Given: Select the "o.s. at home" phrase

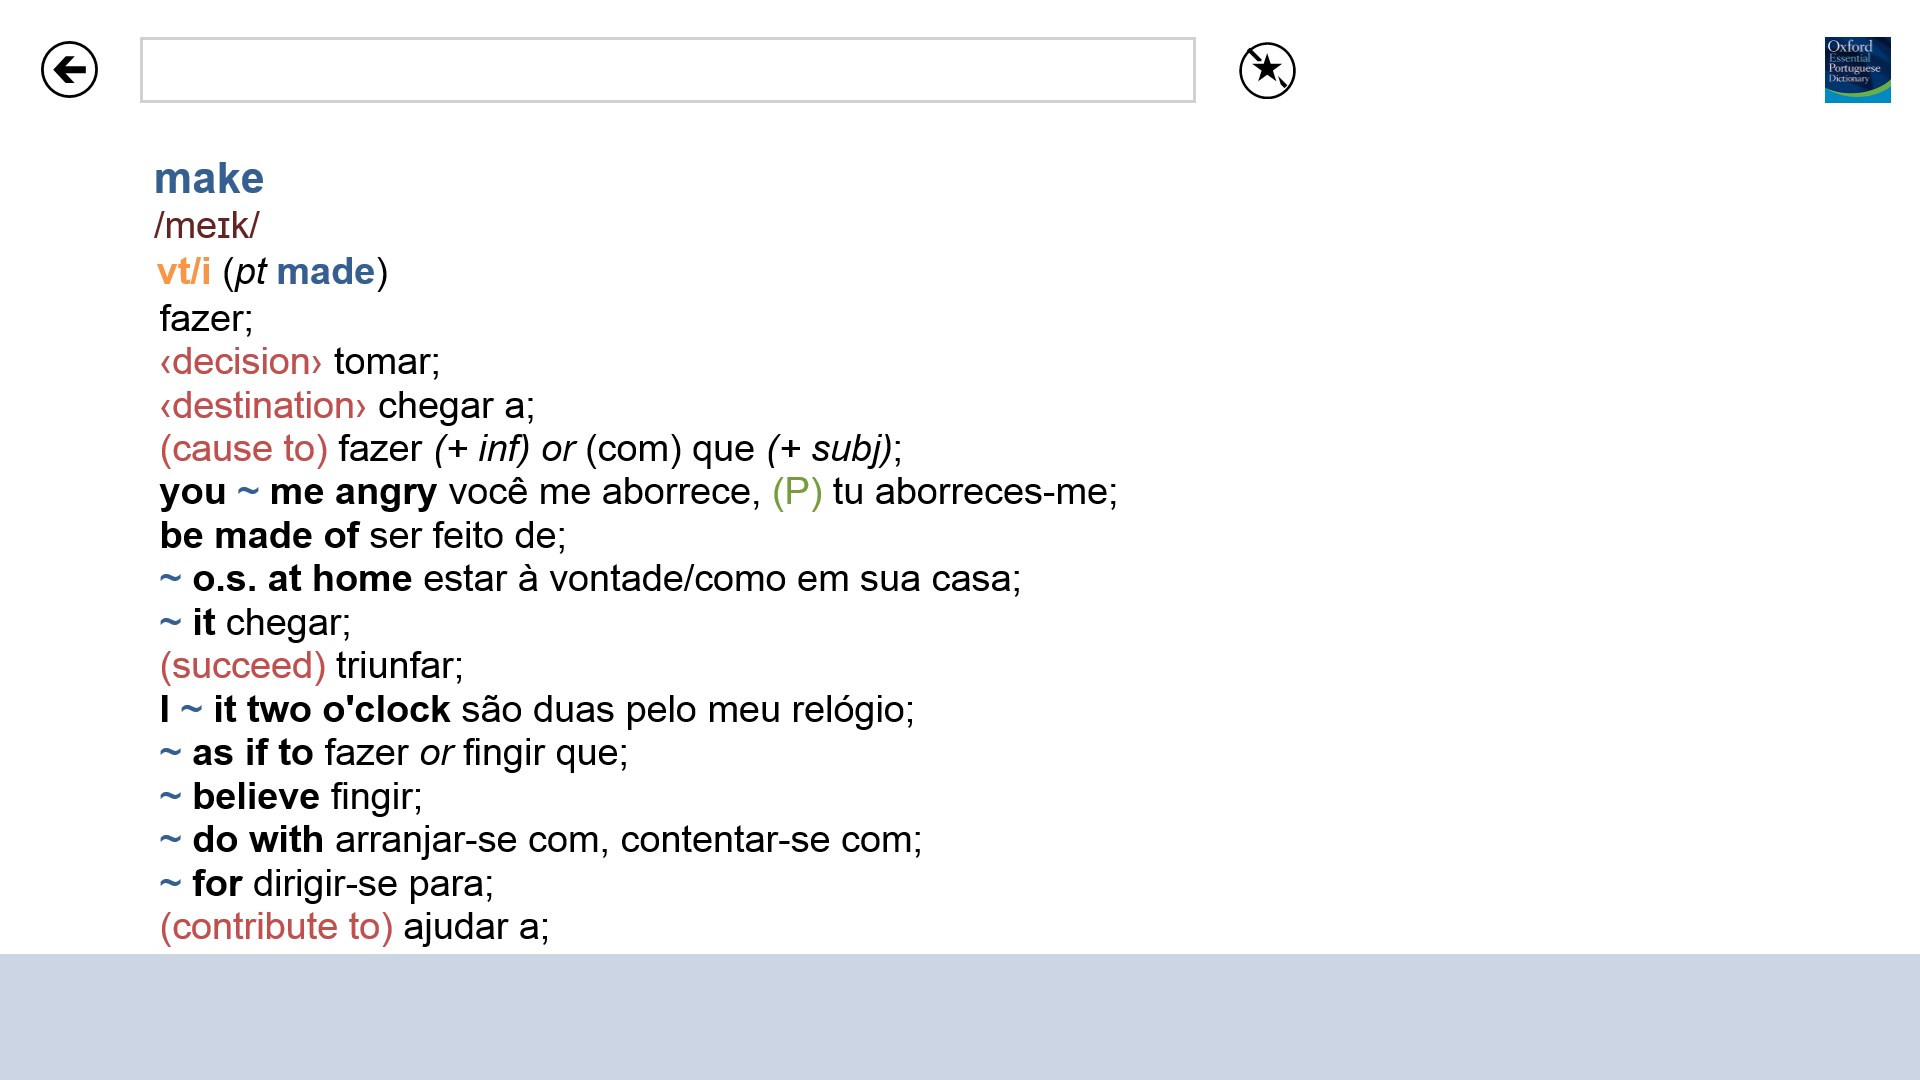Looking at the screenshot, I should pyautogui.click(x=302, y=579).
